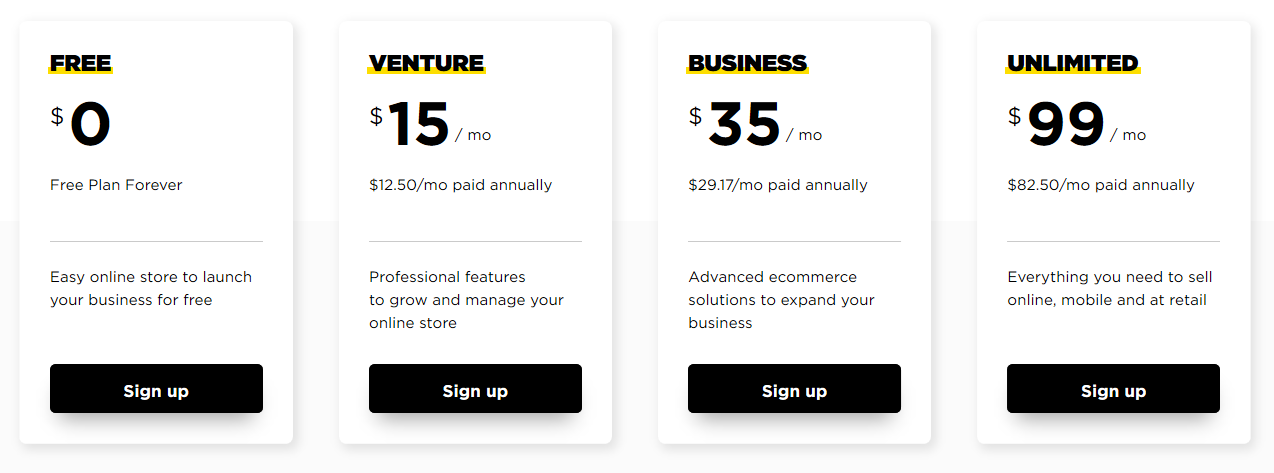Select the UNLIMITED plan title
Screen dimensions: 1274x473
1072,64
